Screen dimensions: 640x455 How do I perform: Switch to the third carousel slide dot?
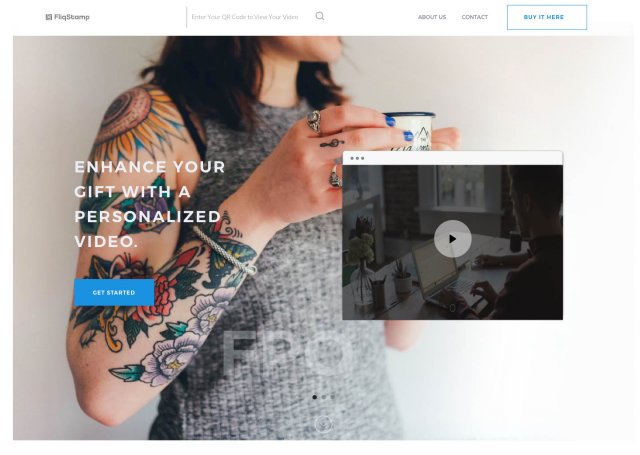333,397
